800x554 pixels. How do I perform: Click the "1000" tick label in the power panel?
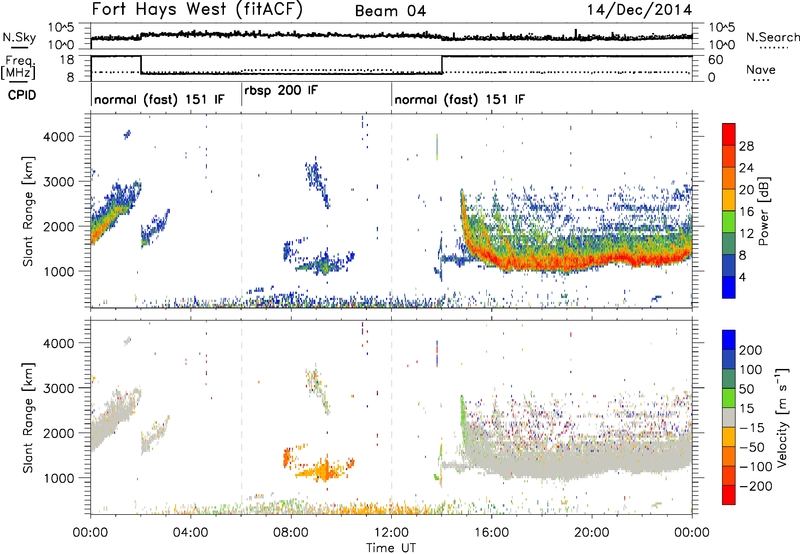pyautogui.click(x=58, y=271)
